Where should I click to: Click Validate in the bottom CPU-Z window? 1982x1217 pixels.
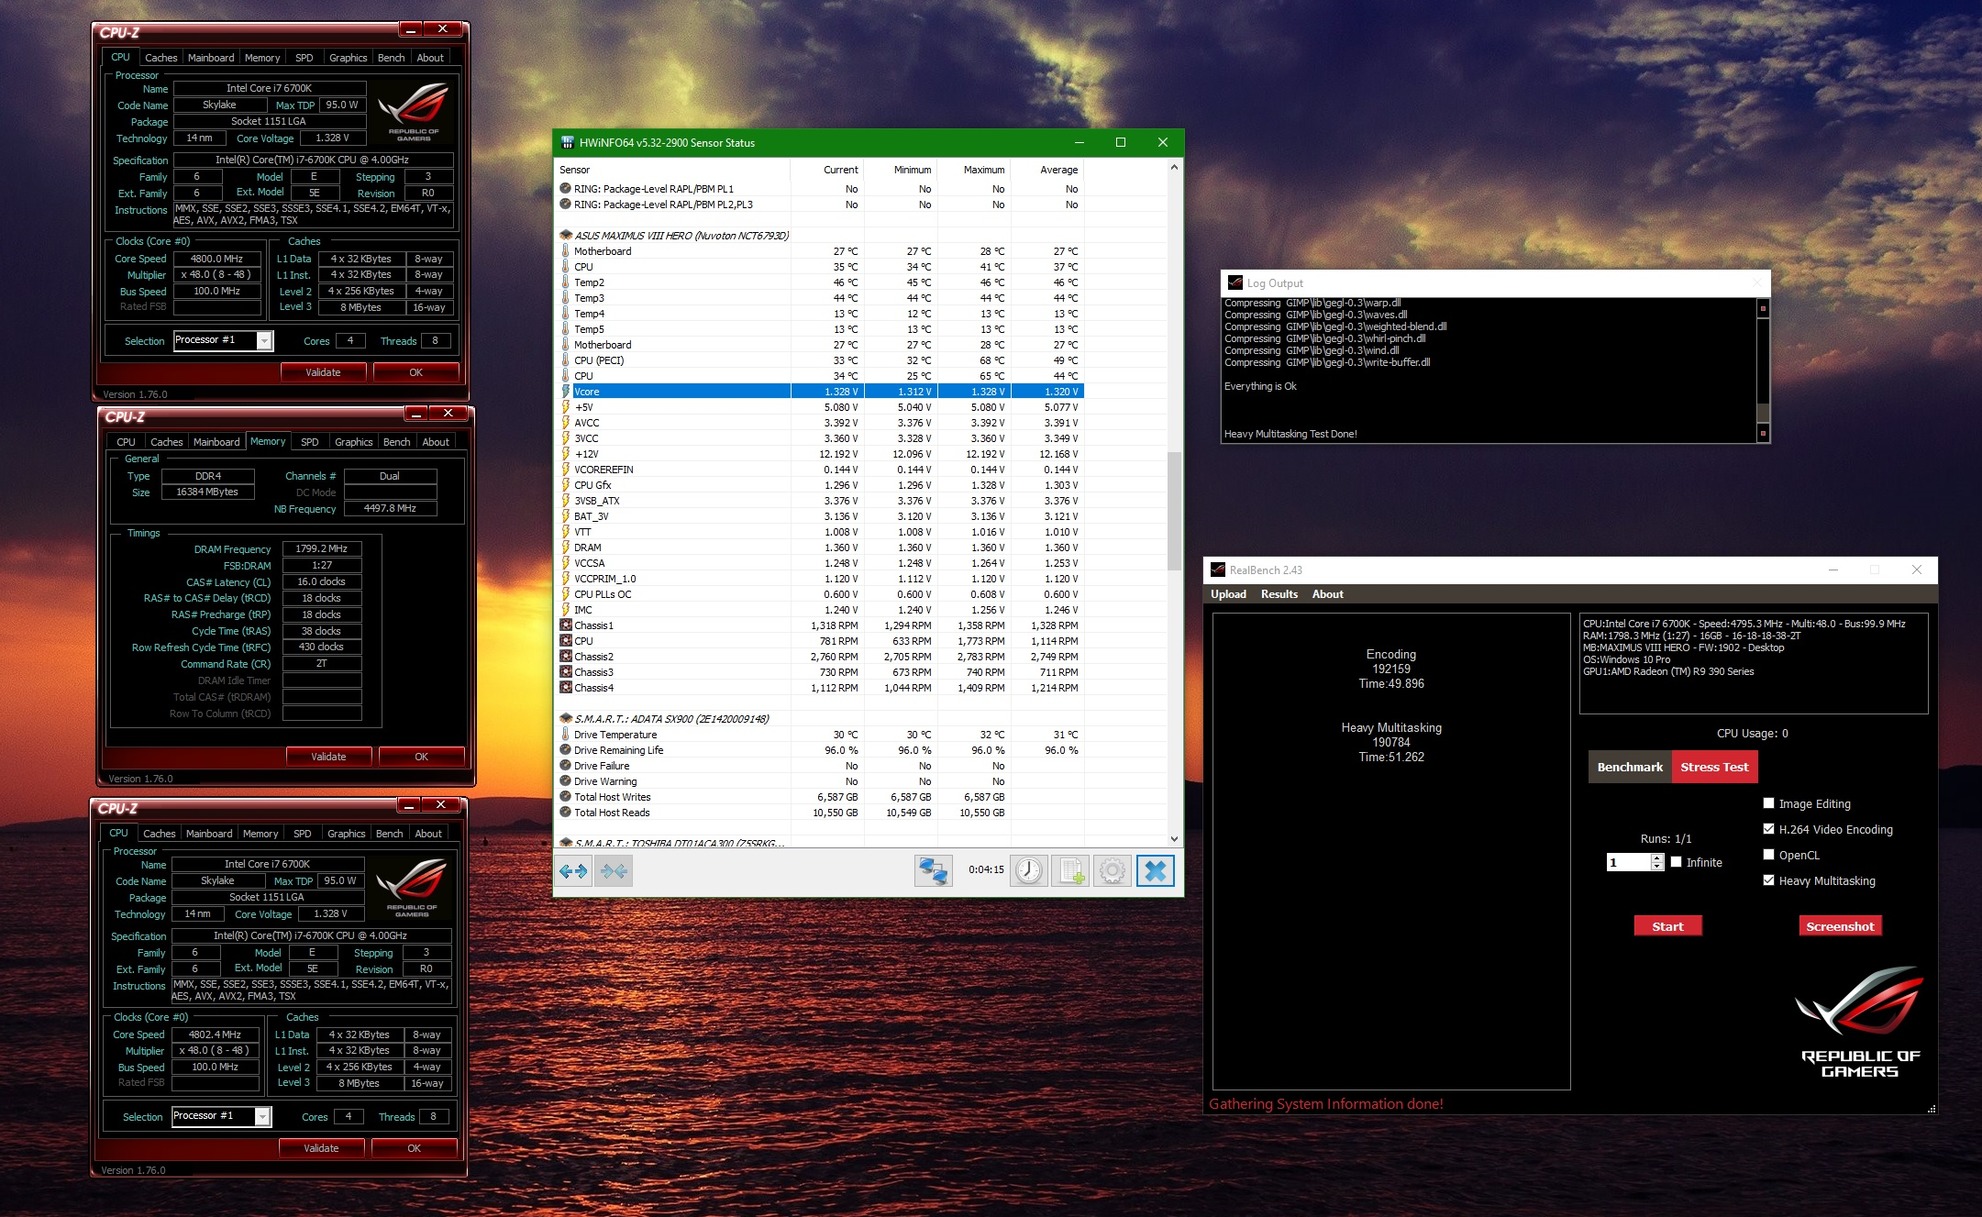tap(320, 1148)
